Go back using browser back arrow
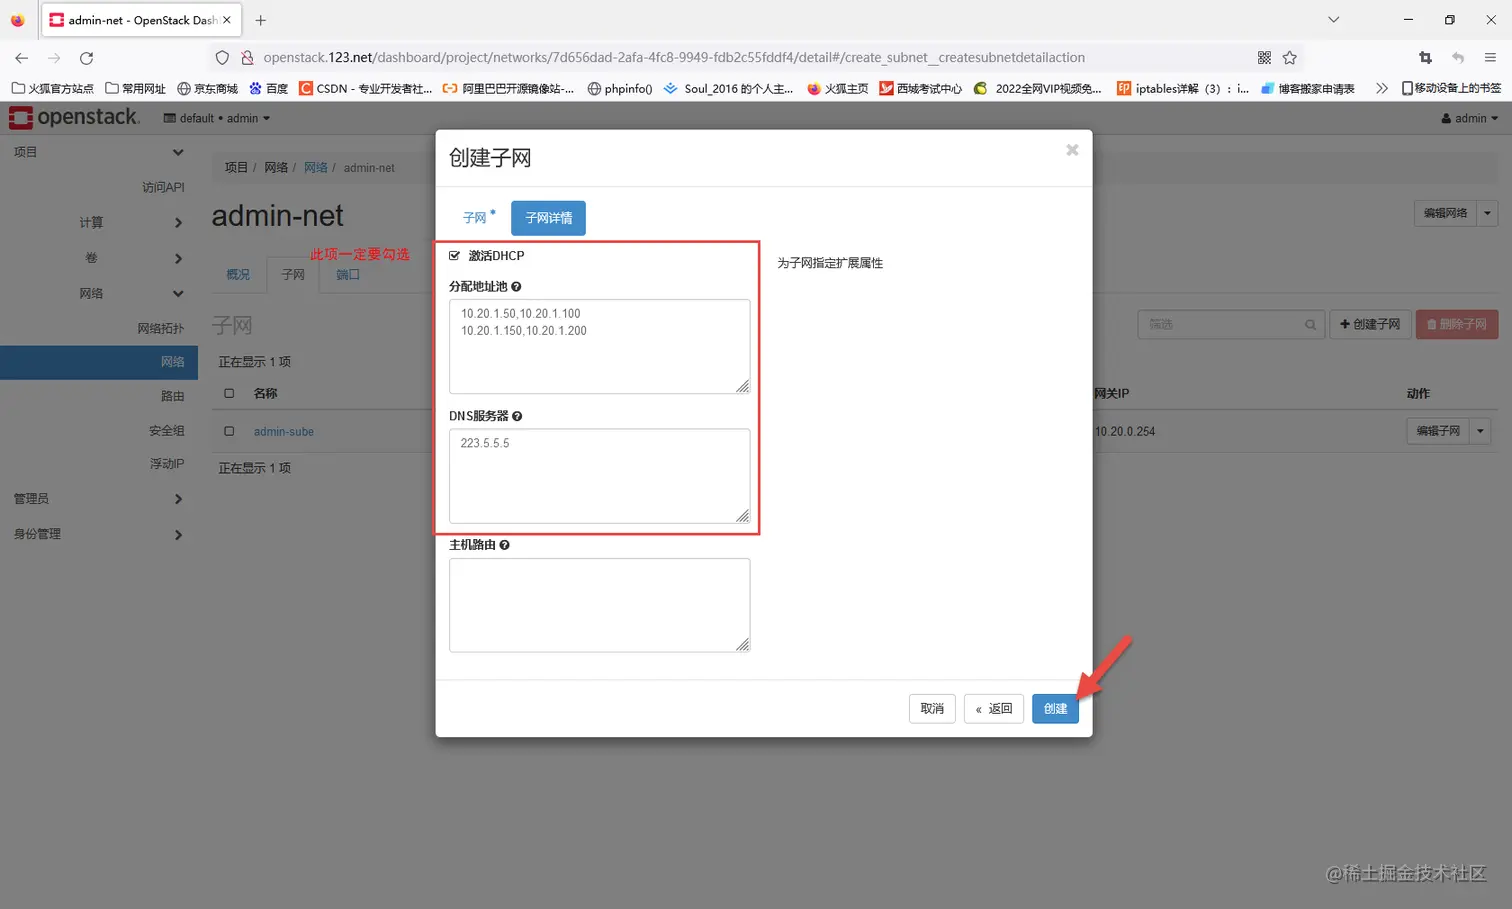Image resolution: width=1512 pixels, height=909 pixels. (x=22, y=58)
